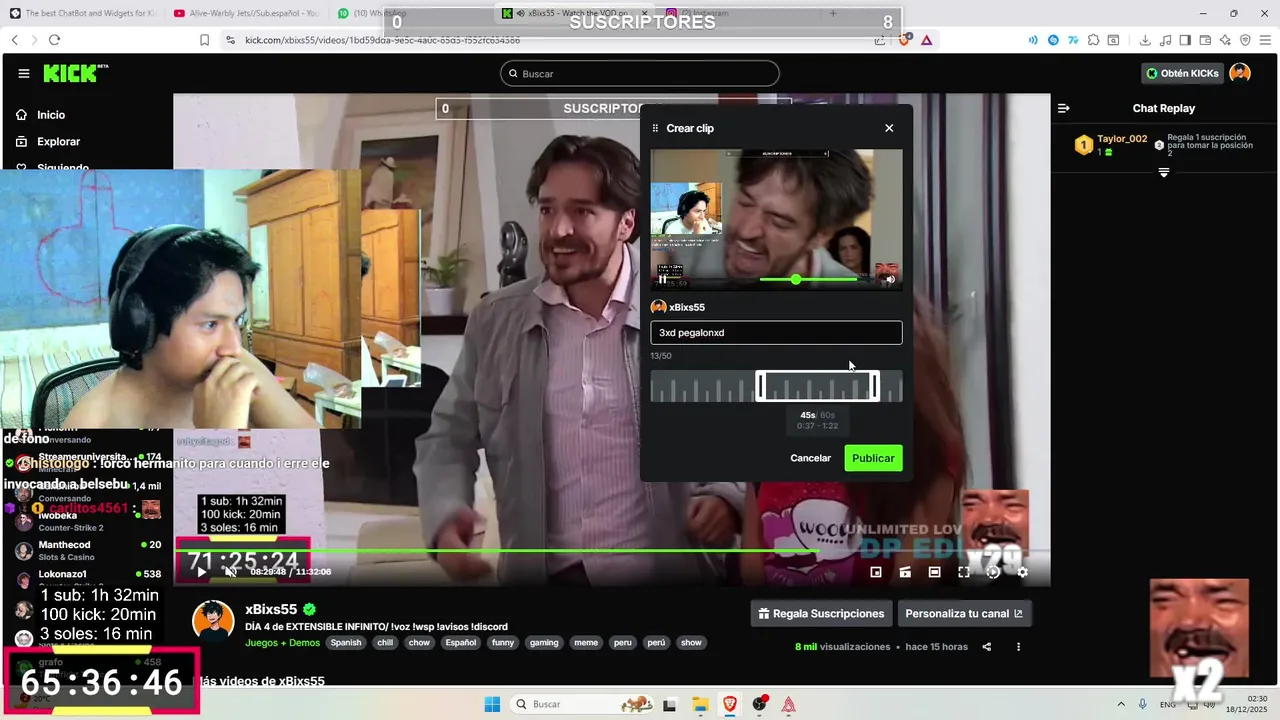Edit the clip title field
This screenshot has width=1280, height=720.
[776, 332]
